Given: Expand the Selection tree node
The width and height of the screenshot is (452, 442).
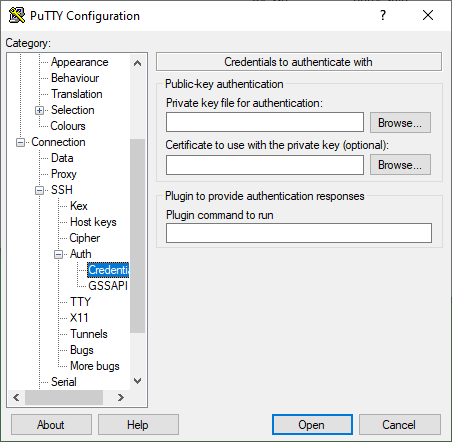Looking at the screenshot, I should 39,110.
